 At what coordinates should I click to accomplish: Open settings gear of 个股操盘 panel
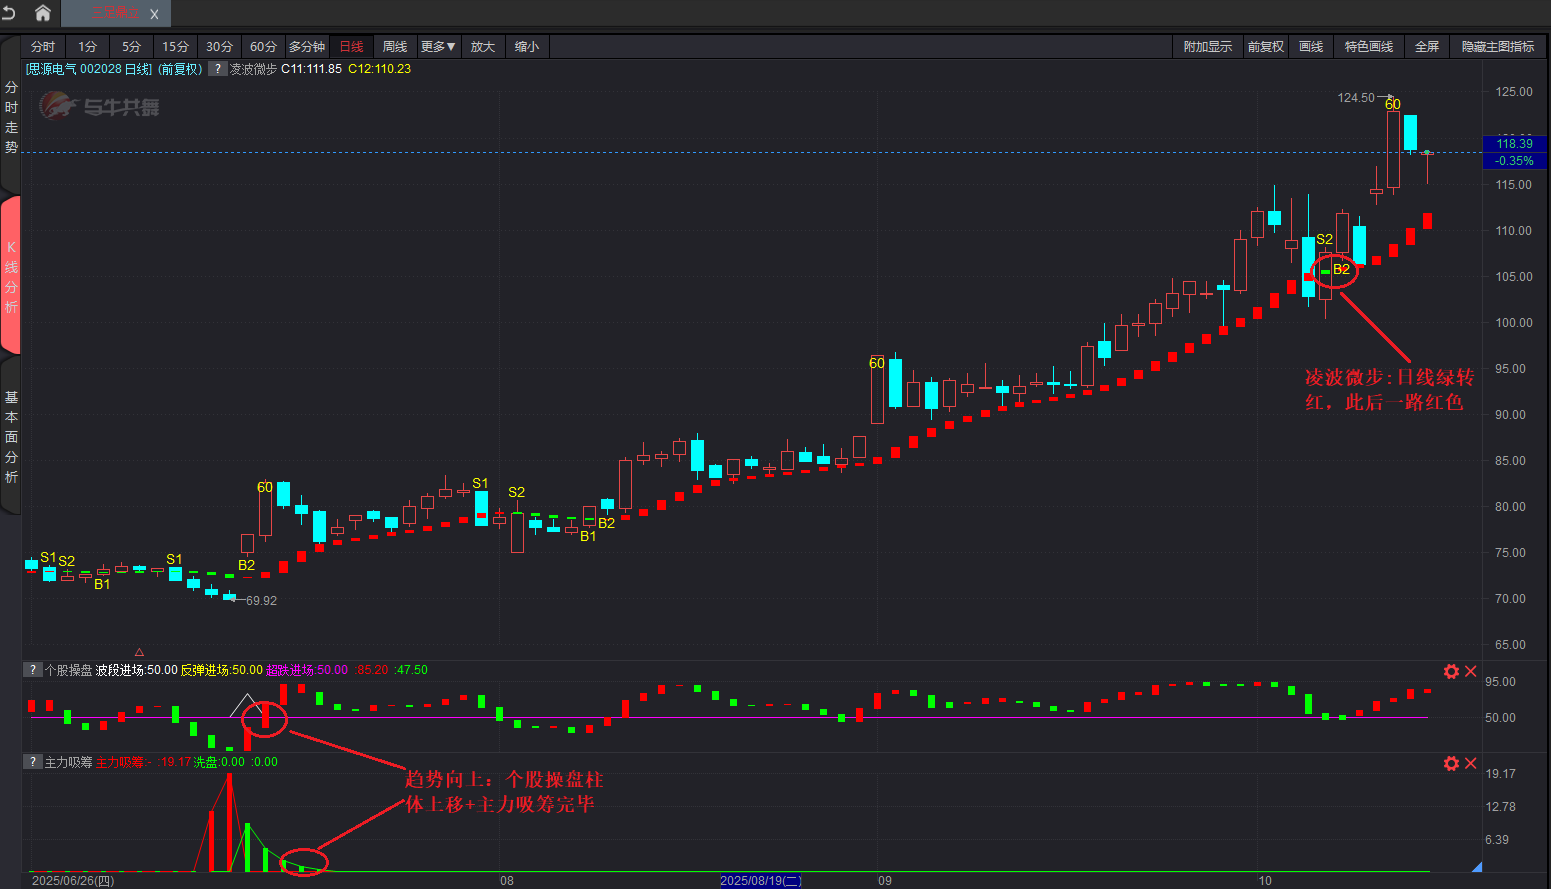point(1451,672)
